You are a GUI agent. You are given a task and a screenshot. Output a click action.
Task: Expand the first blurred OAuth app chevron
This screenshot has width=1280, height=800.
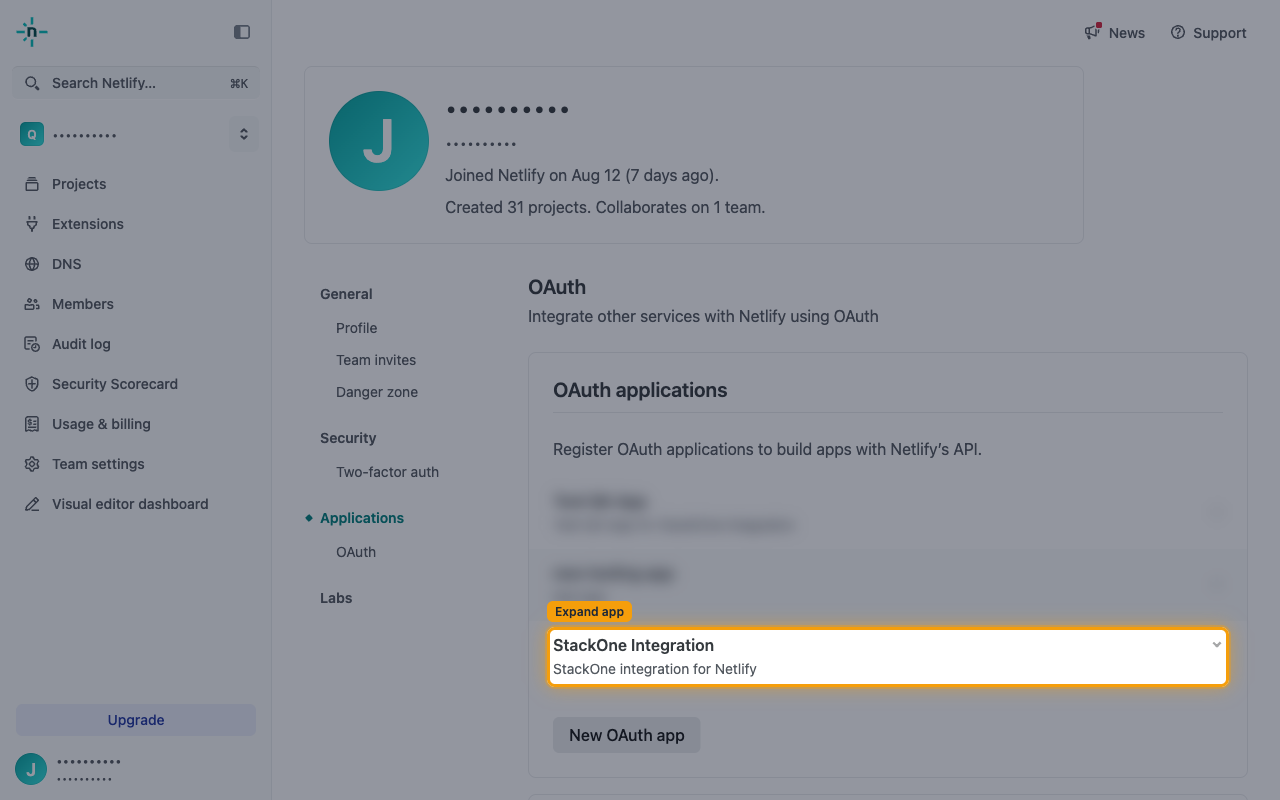[1217, 513]
